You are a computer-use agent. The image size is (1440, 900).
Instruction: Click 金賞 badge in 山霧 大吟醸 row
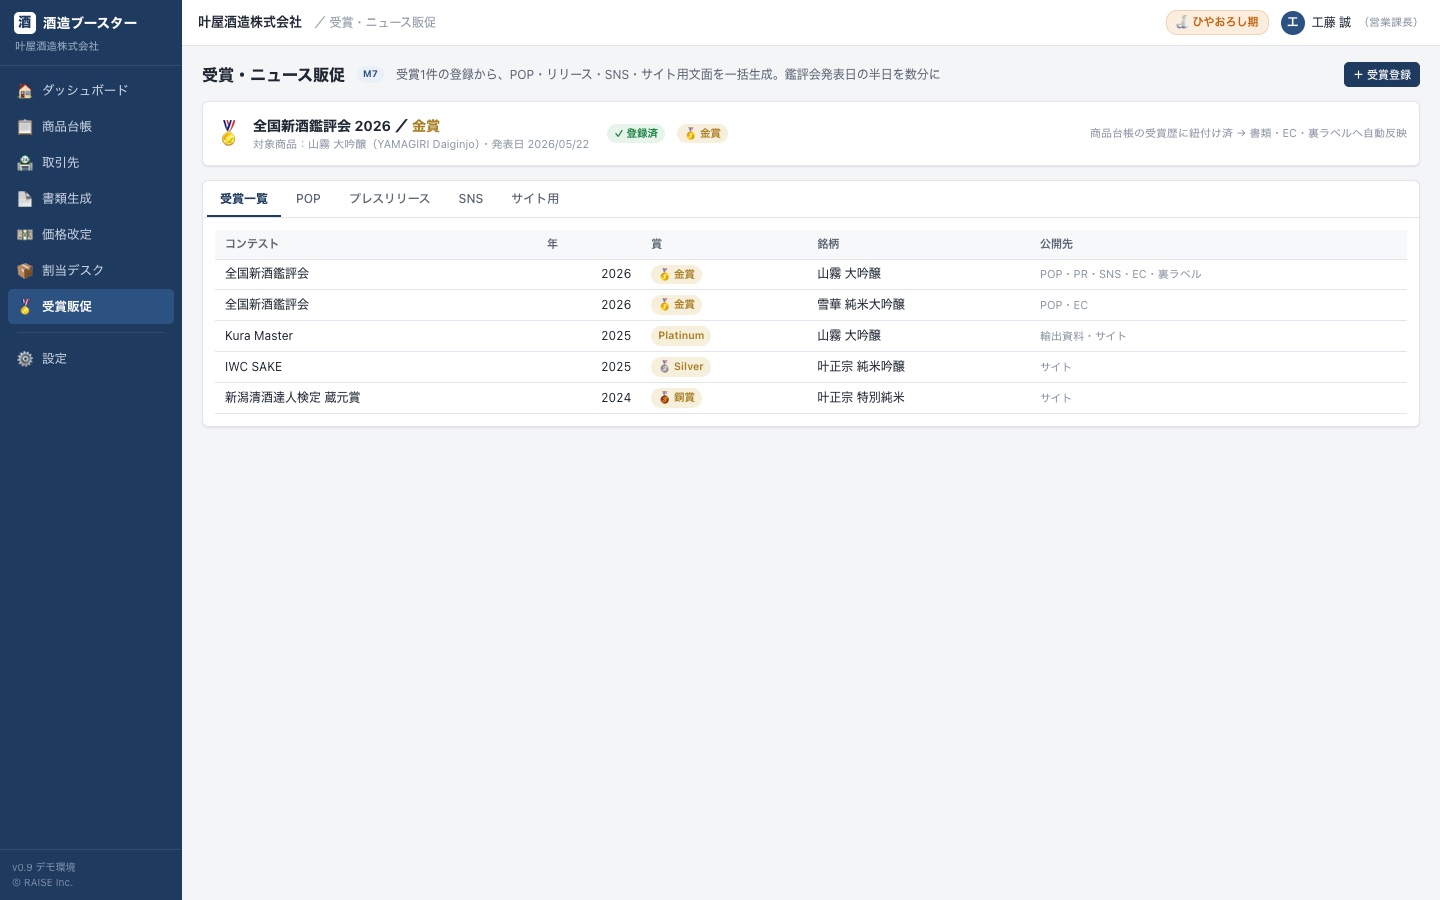677,274
